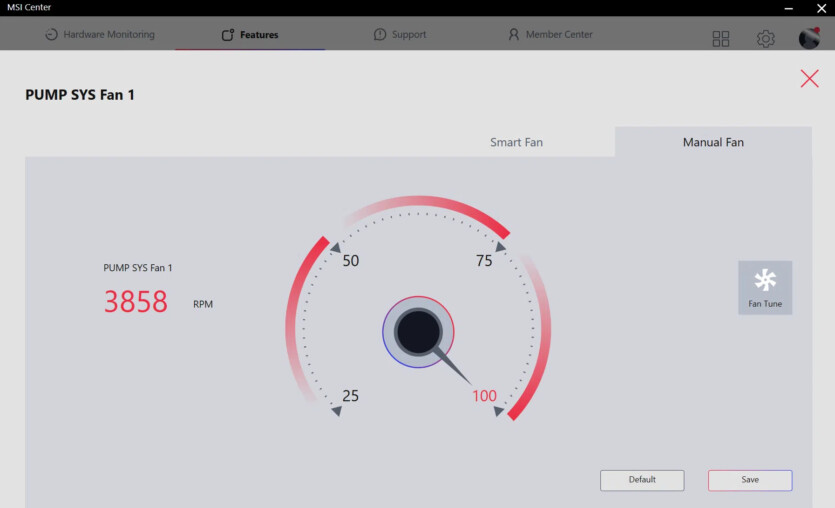Viewport: 835px width, 508px height.
Task: Set the fan dial to 50 percent
Action: pos(350,260)
